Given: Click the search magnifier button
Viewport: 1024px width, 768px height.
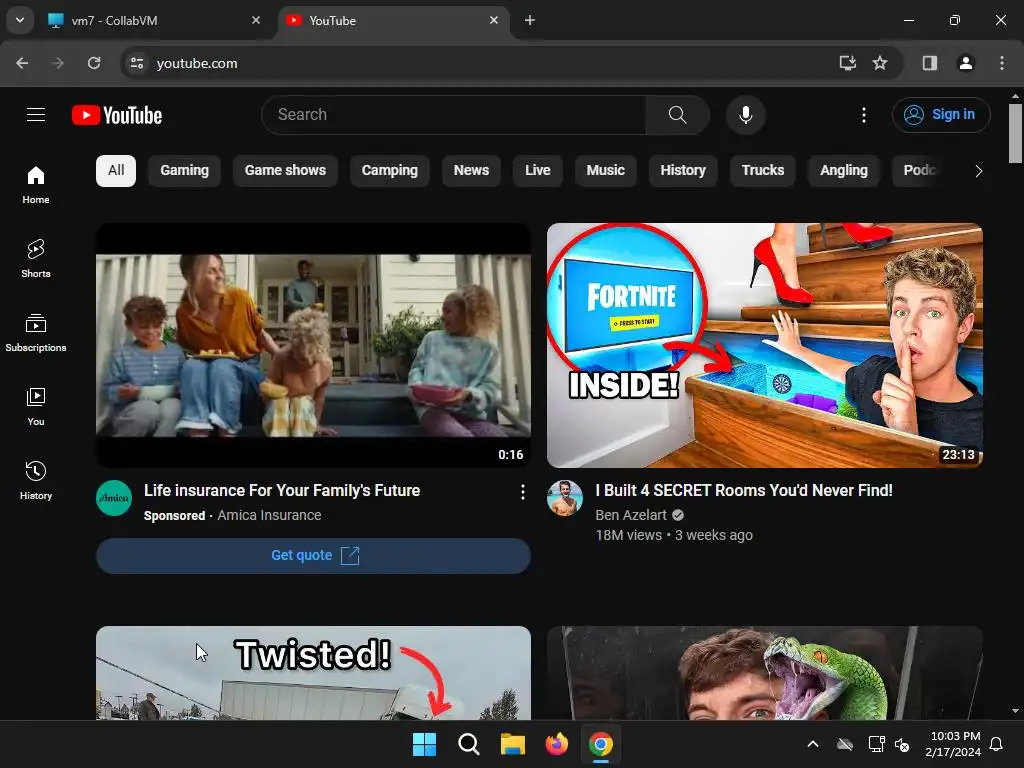Looking at the screenshot, I should 678,115.
